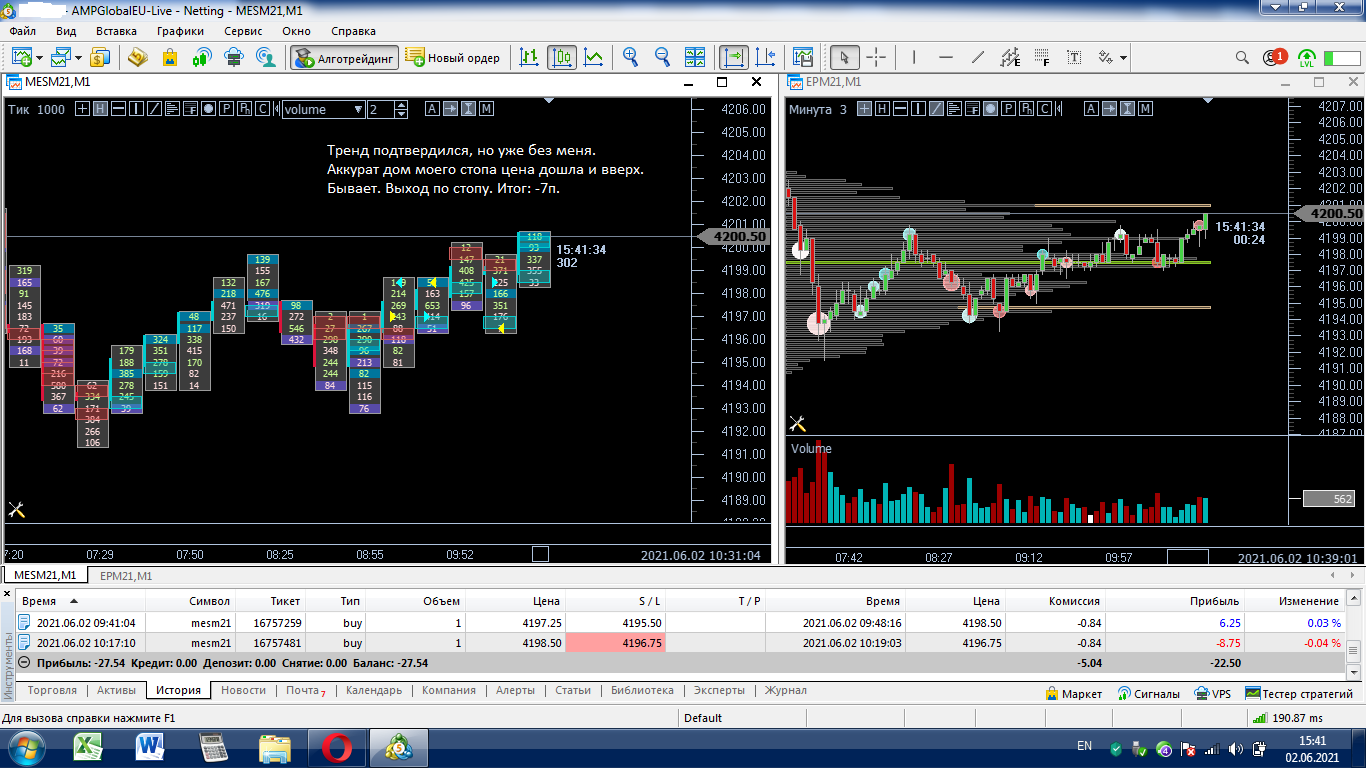Open the new chart toolbar icon
Screen dimensions: 1366x768
point(21,57)
